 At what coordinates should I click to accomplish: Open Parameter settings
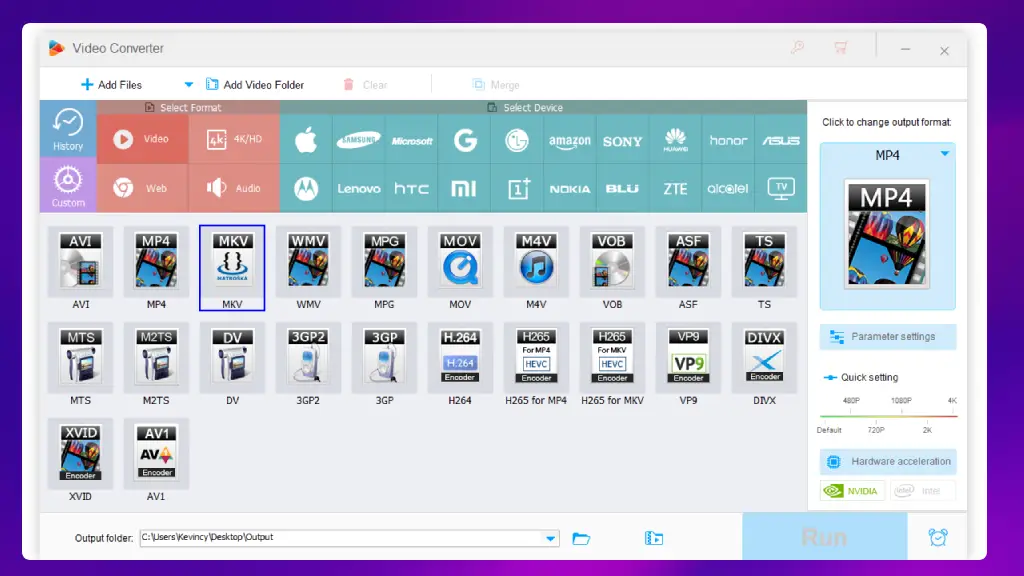click(x=888, y=336)
